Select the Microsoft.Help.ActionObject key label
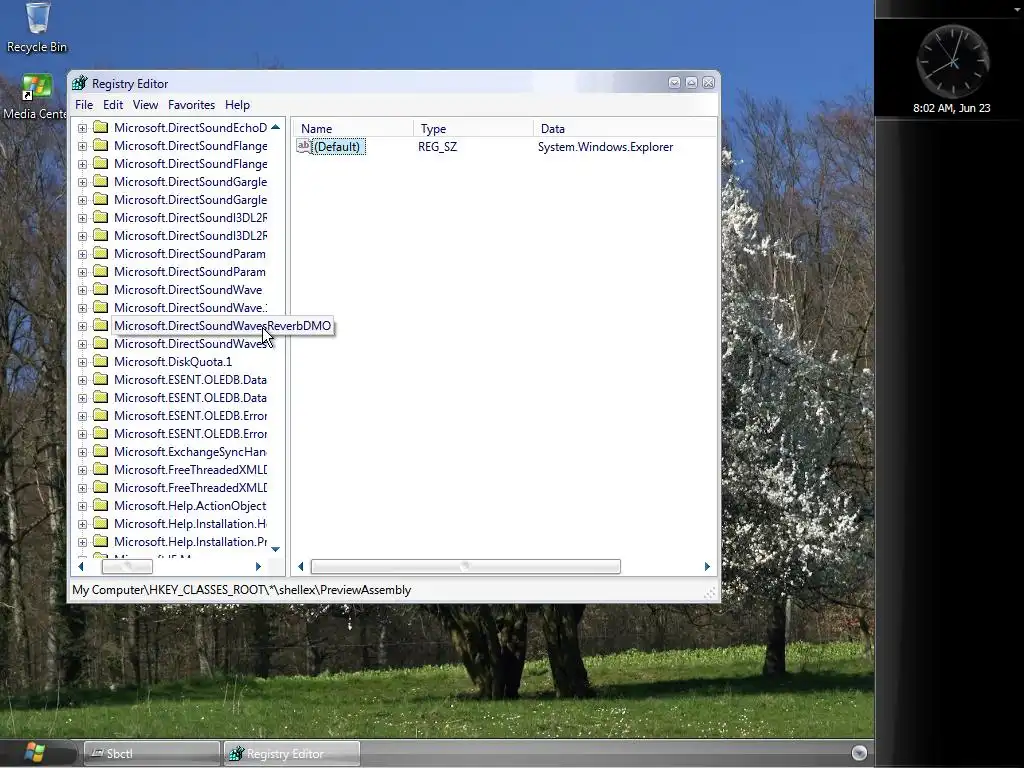The height and width of the screenshot is (768, 1024). [190, 505]
